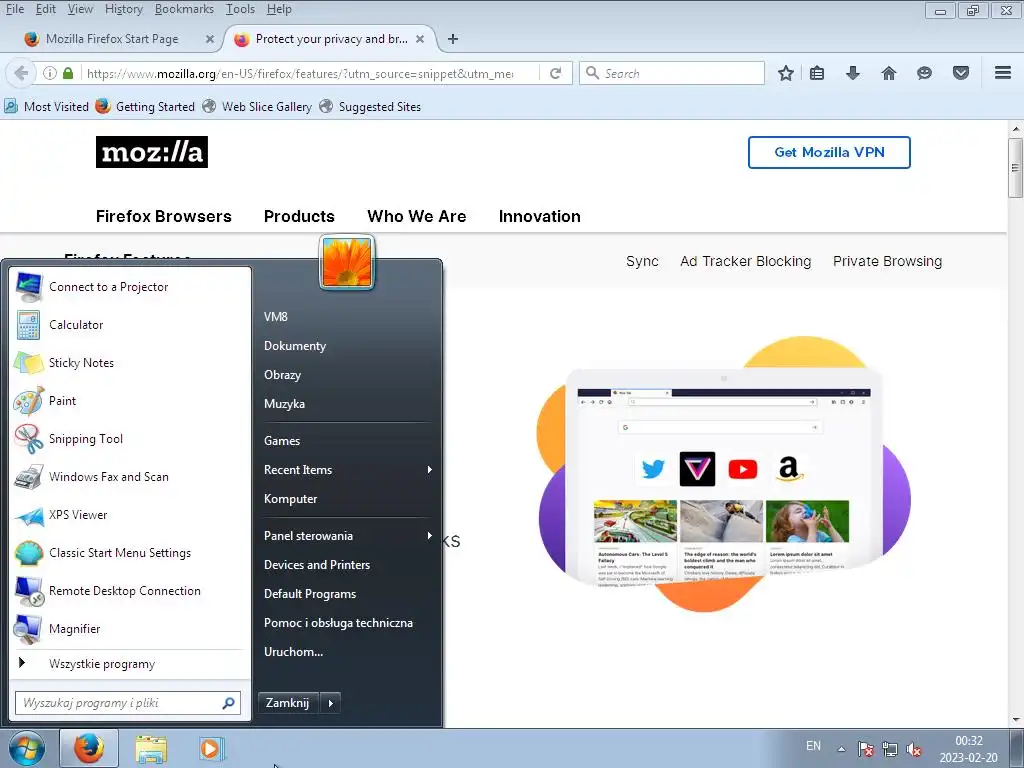Screen dimensions: 1024x768
Task: Click the chat bubble toolbar icon
Action: click(924, 73)
